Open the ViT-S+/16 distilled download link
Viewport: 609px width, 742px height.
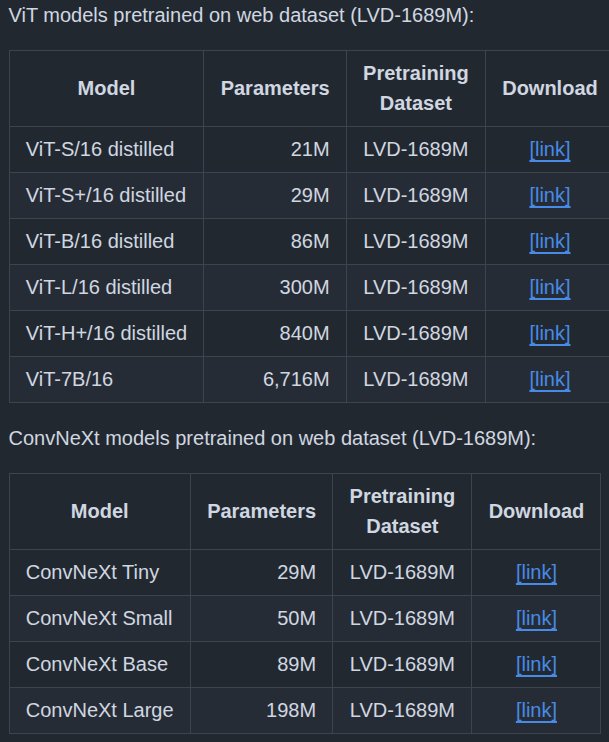tap(549, 196)
